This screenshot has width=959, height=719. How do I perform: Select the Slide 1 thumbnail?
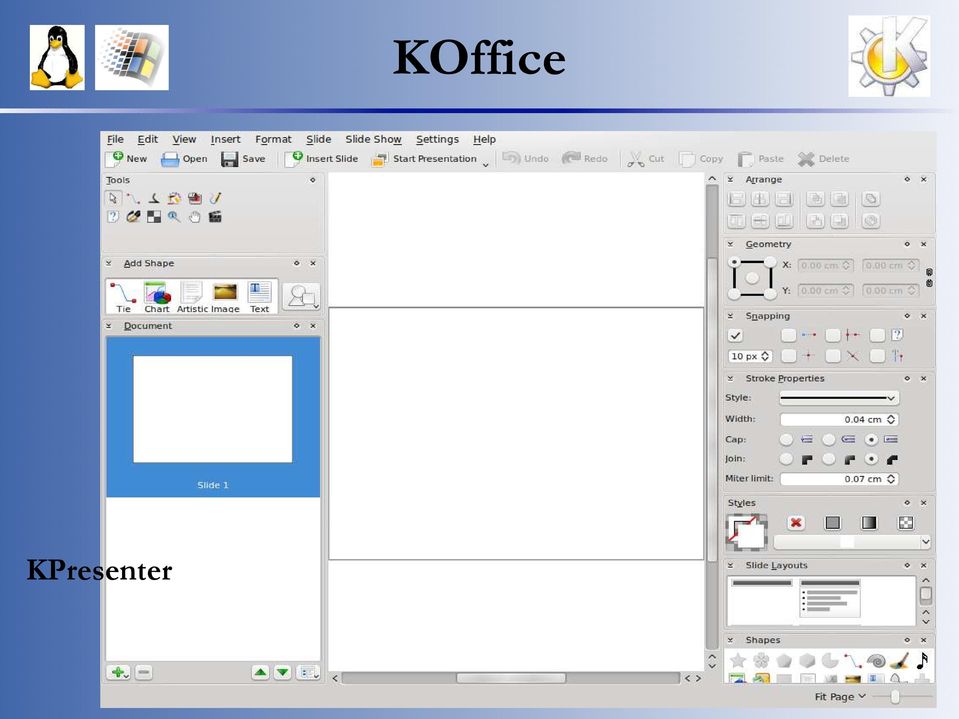[x=213, y=416]
